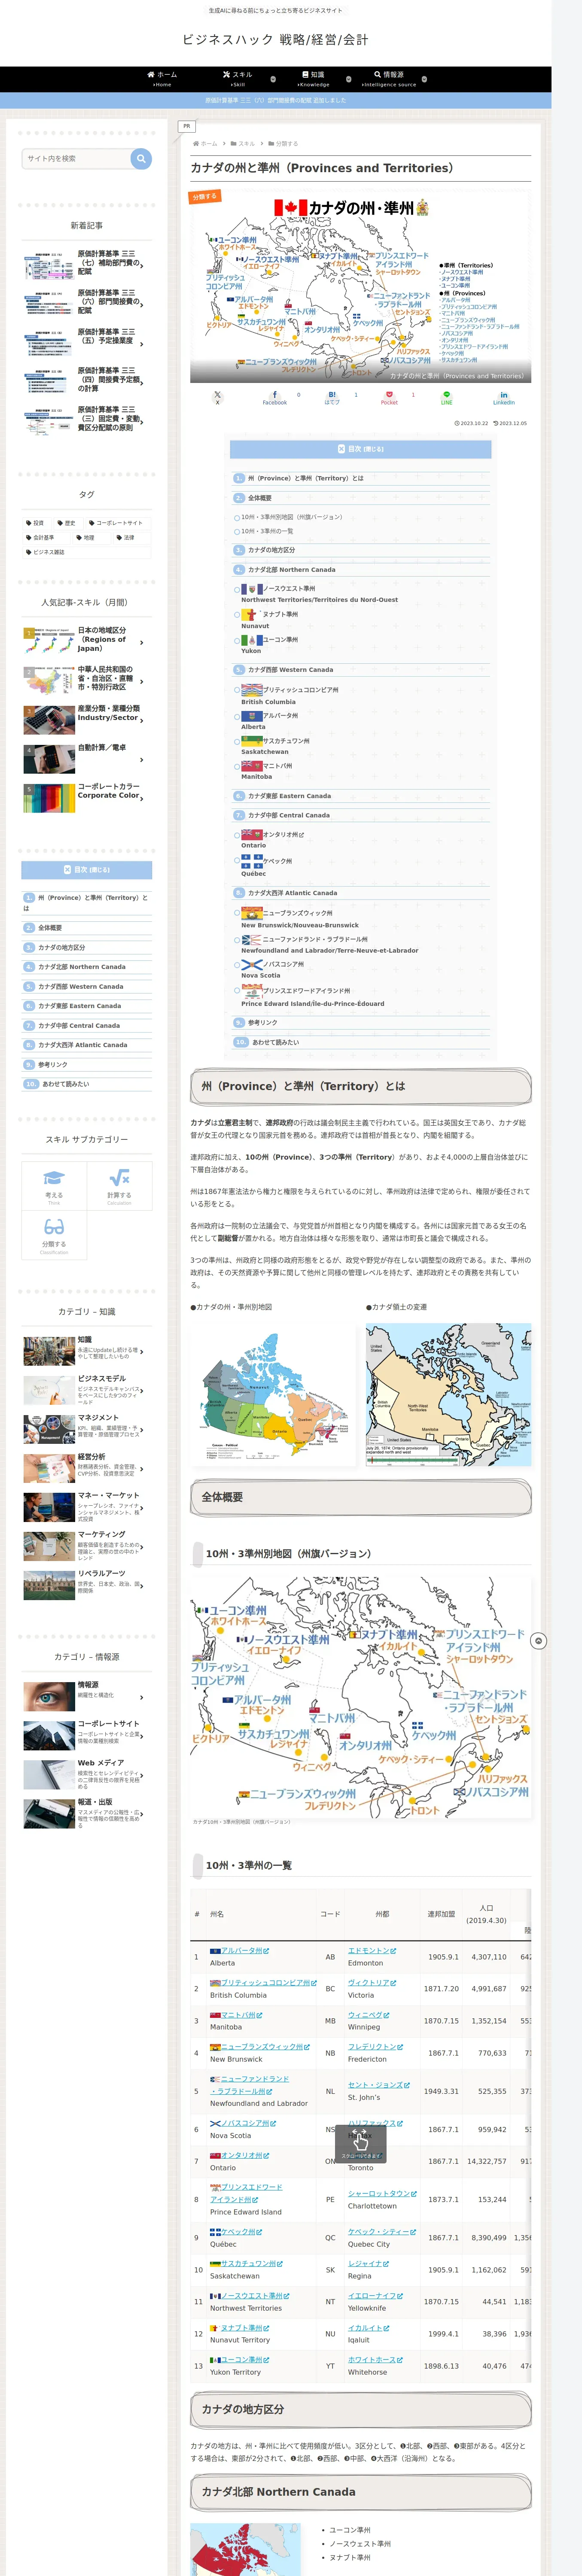Open the マネジメント category chevron
Image resolution: width=582 pixels, height=2576 pixels.
(142, 1430)
